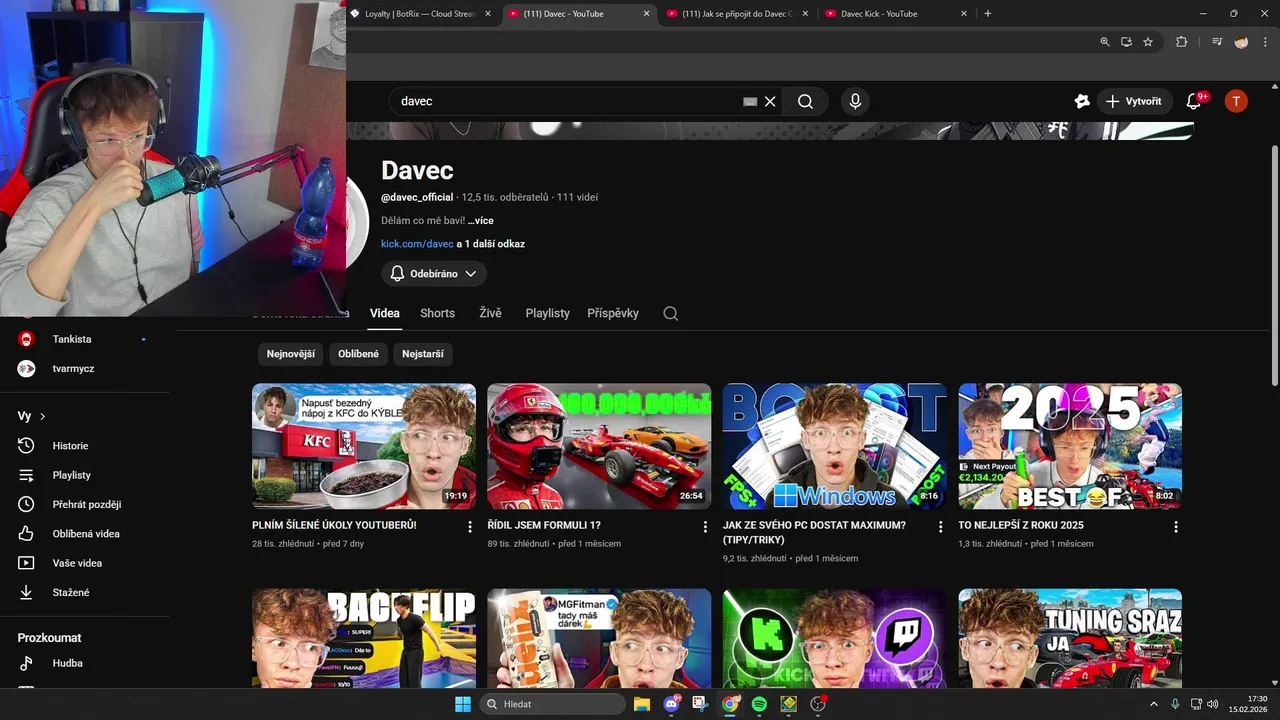Open Discord from taskbar
1280x720 pixels.
click(672, 704)
